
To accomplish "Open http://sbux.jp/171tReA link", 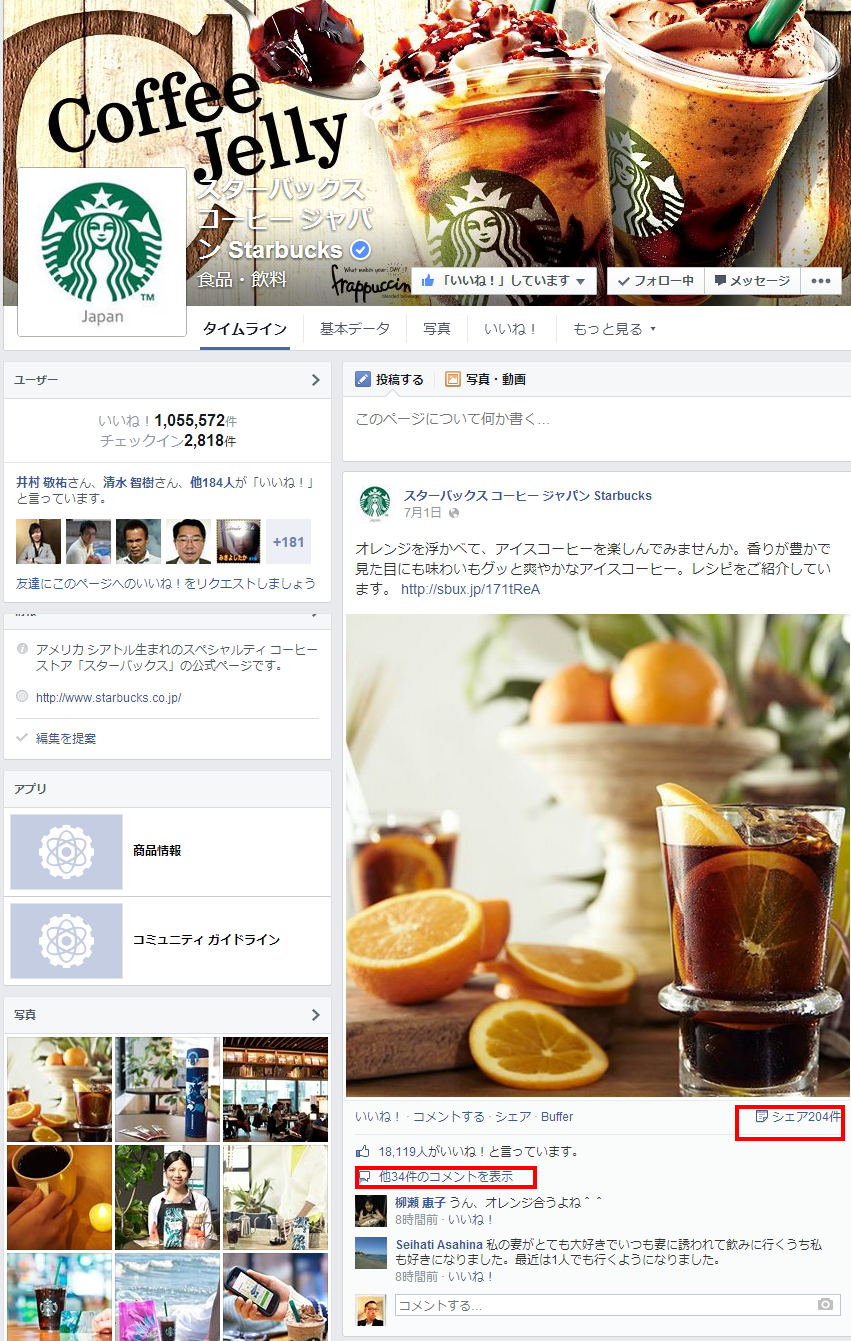I will tap(470, 589).
